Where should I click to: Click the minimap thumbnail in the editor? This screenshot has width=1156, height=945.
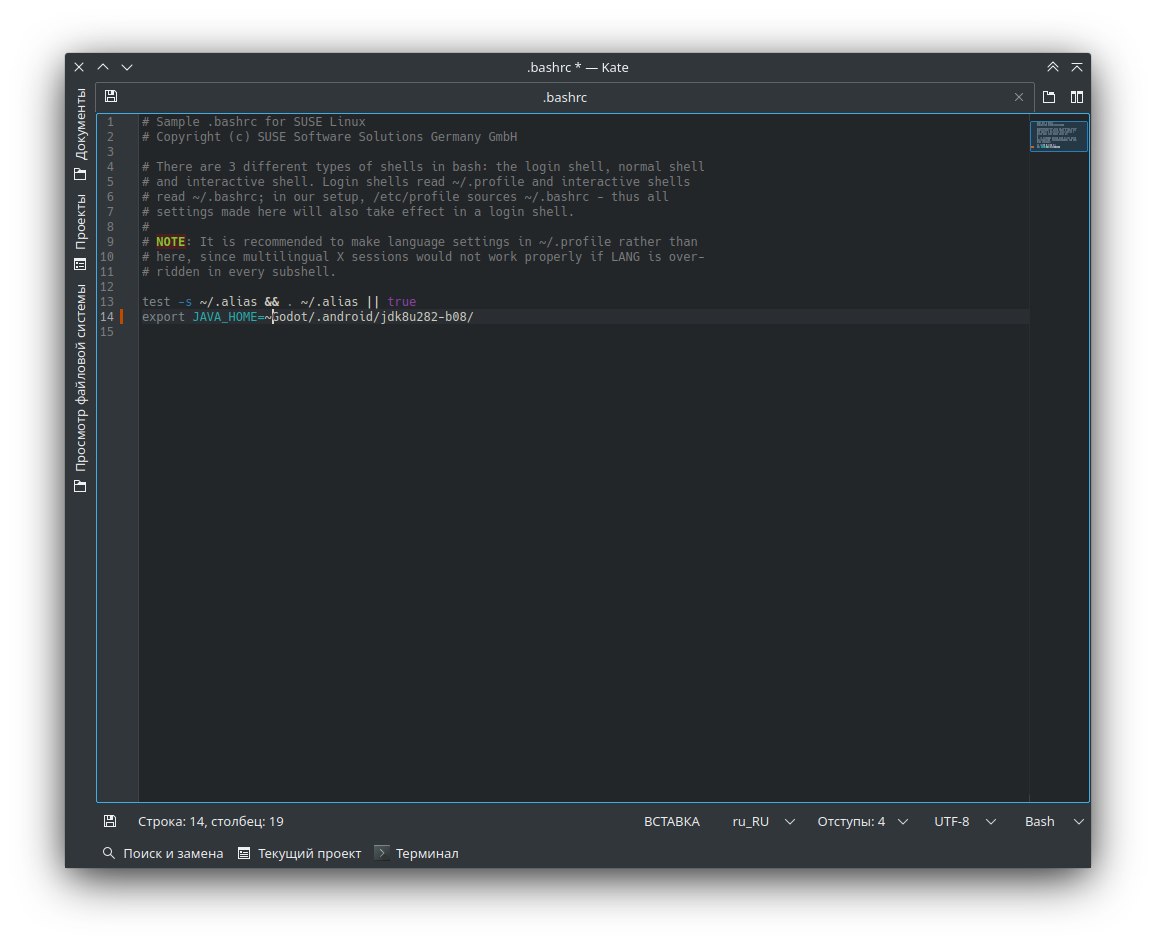click(1059, 136)
